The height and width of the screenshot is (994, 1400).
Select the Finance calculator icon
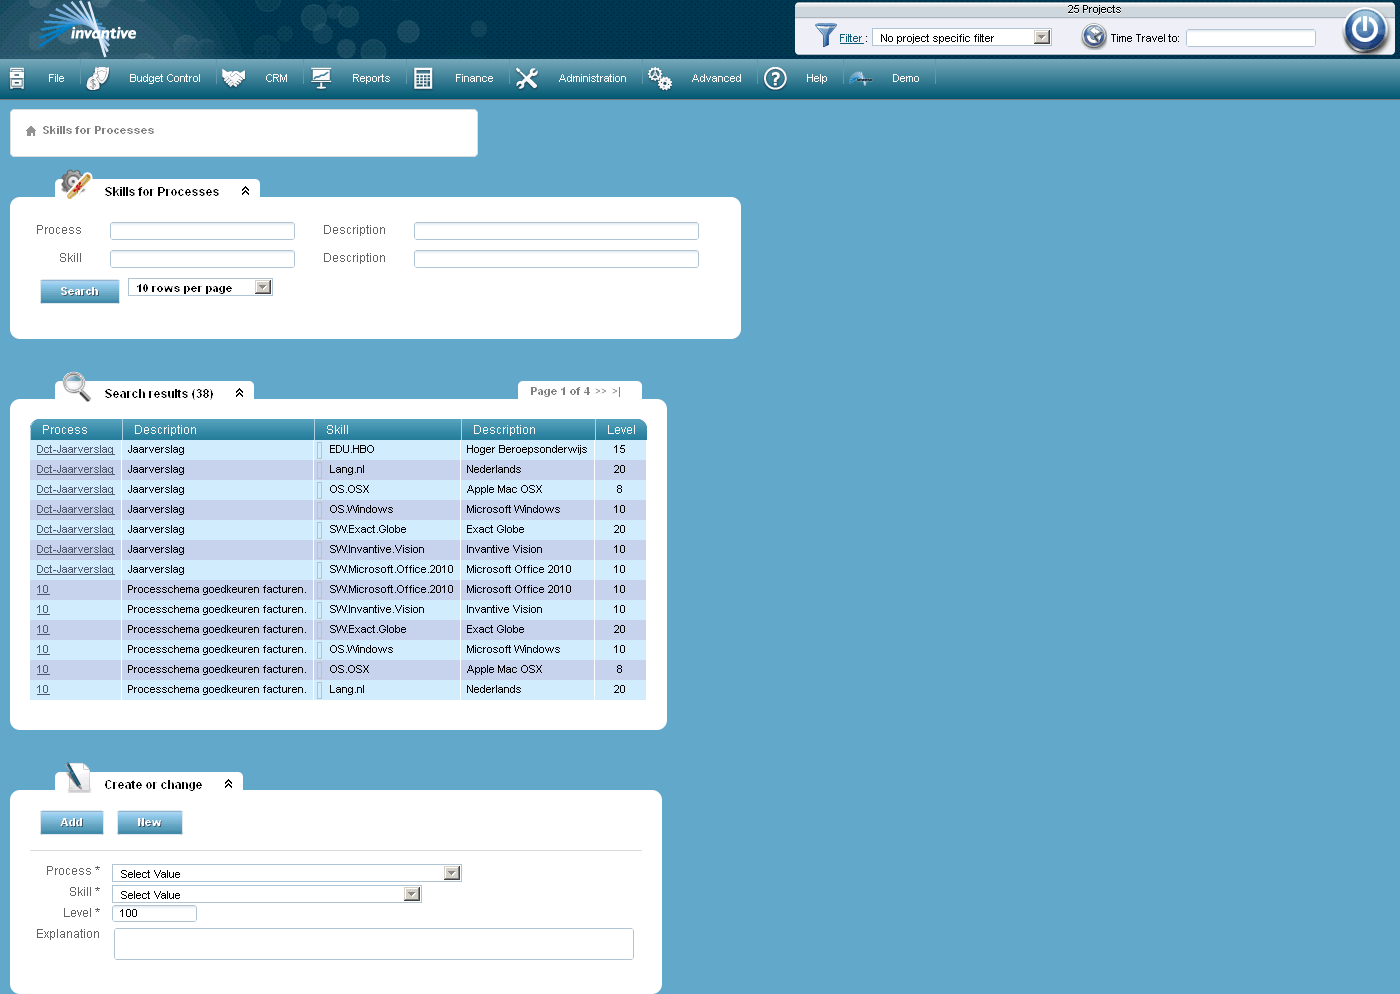point(422,77)
